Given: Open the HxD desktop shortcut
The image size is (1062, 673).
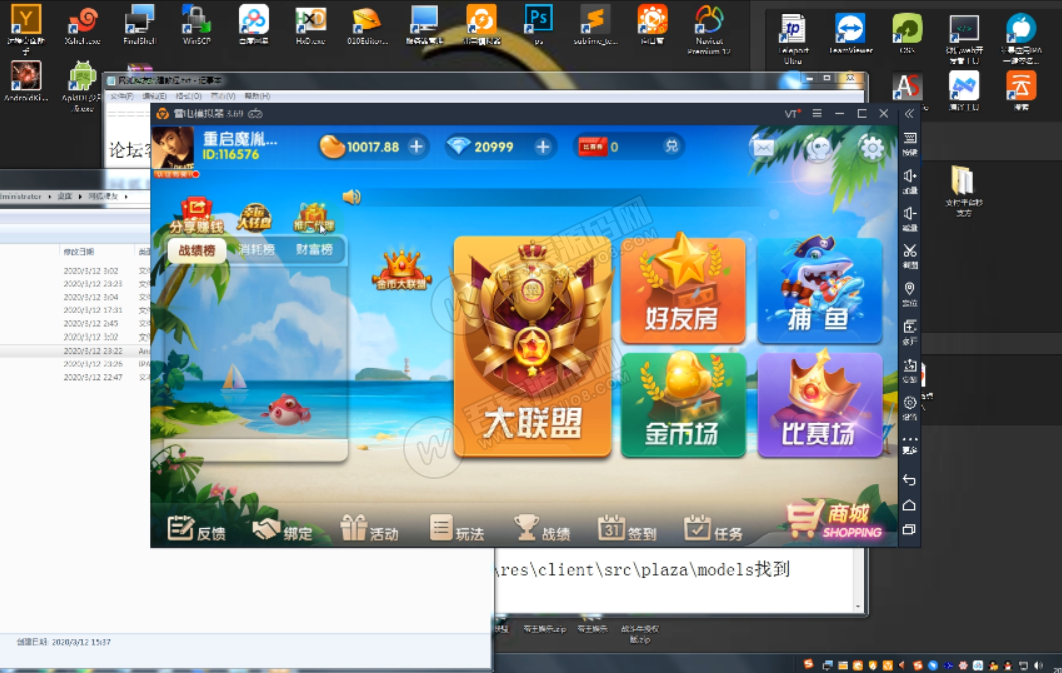Looking at the screenshot, I should pos(311,24).
